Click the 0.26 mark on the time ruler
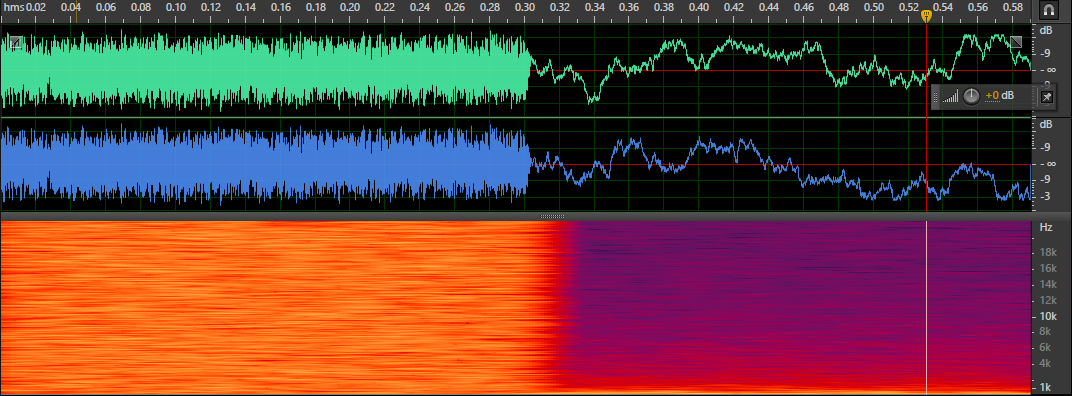The width and height of the screenshot is (1072, 396). pyautogui.click(x=455, y=7)
